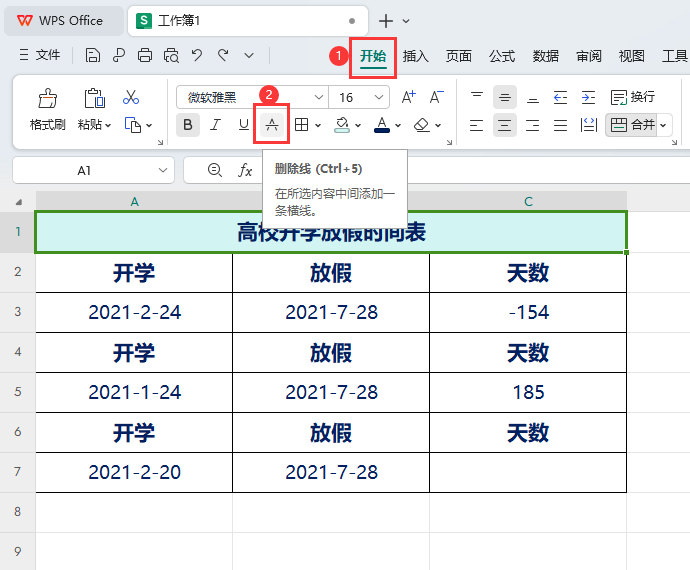
Task: Set middle vertical alignment
Action: [504, 97]
